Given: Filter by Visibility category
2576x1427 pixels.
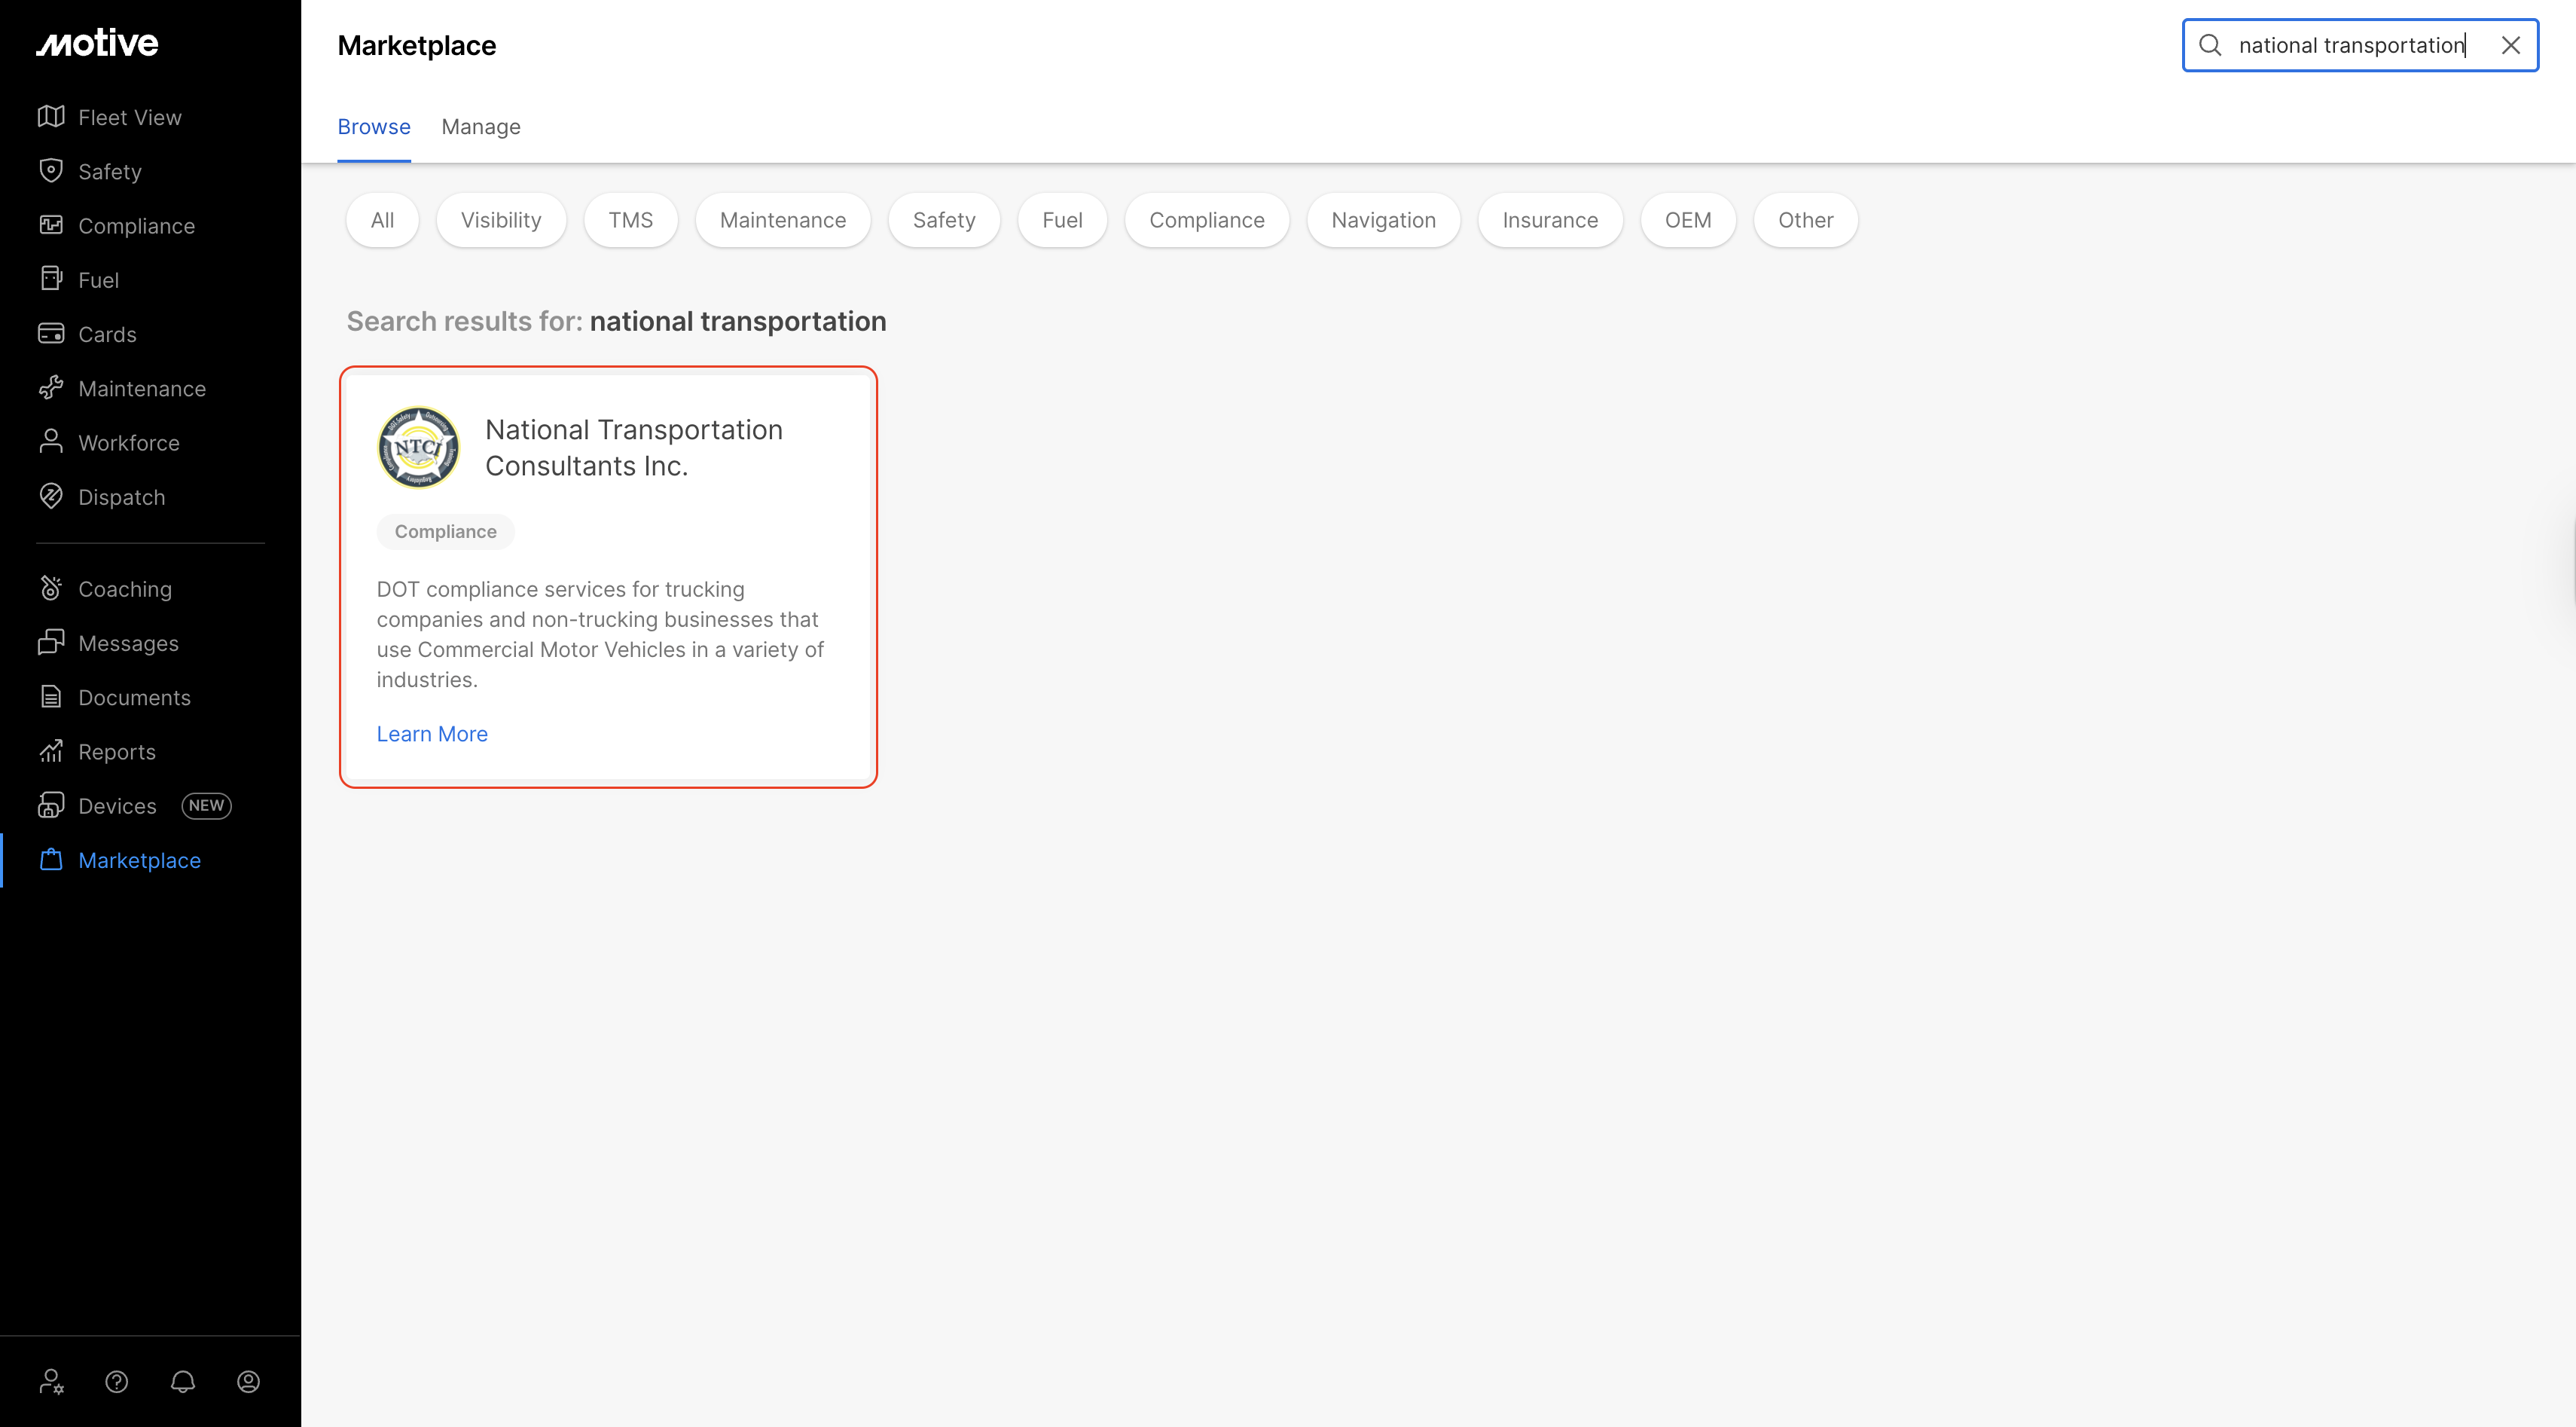Looking at the screenshot, I should coord(501,220).
